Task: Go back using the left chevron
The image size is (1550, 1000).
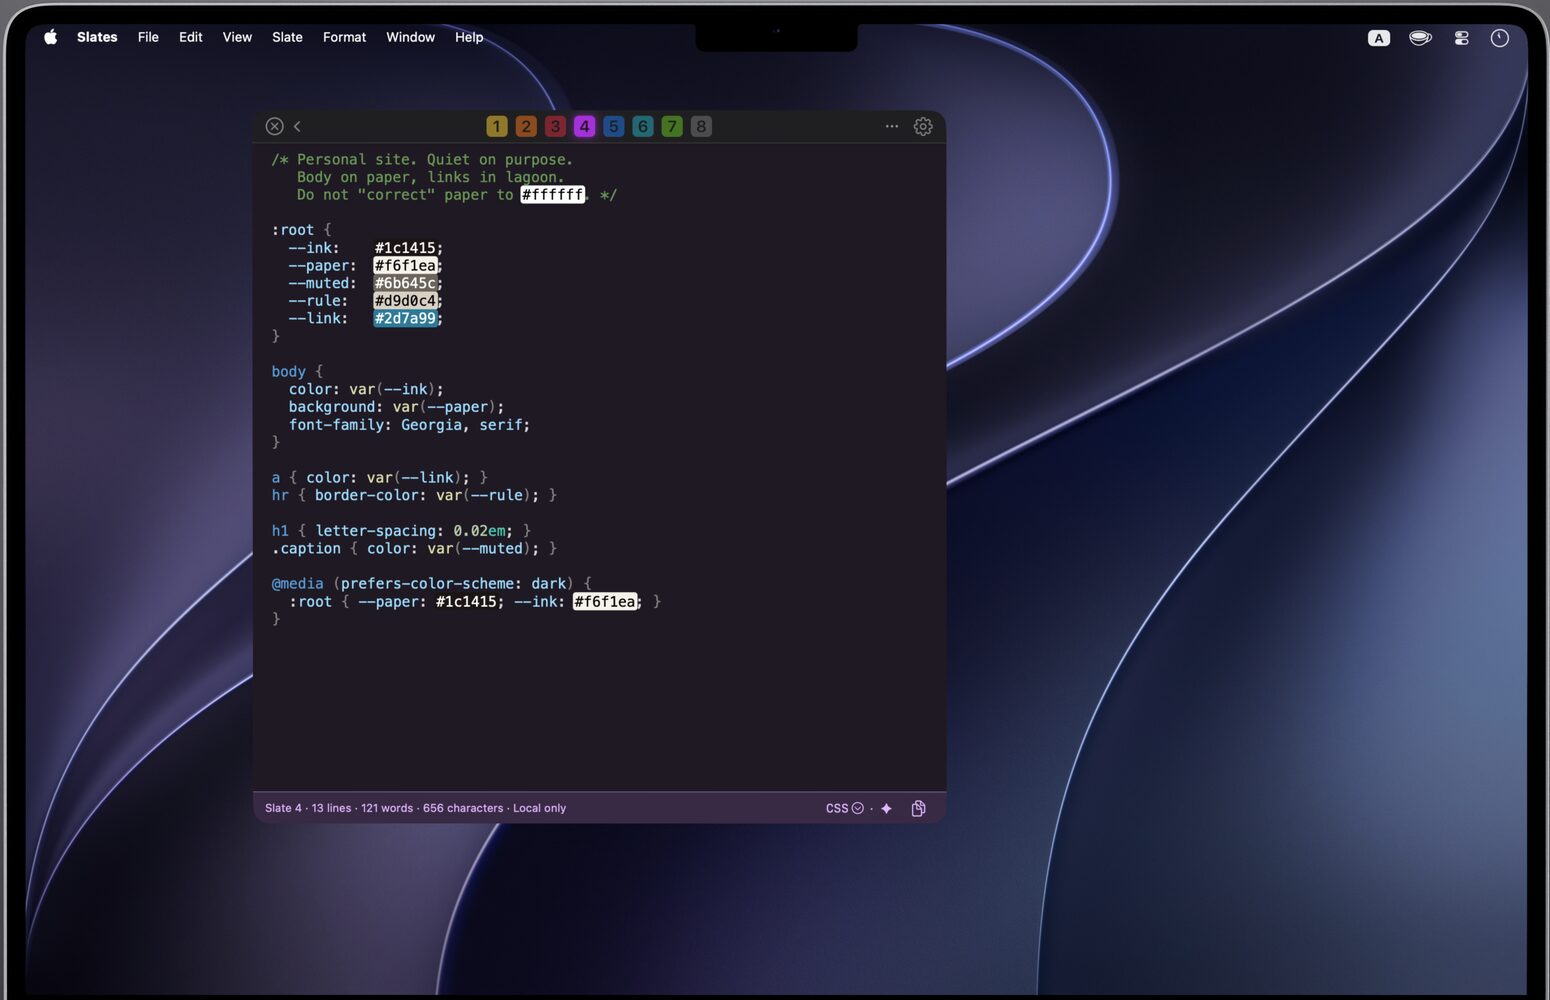Action: point(297,126)
